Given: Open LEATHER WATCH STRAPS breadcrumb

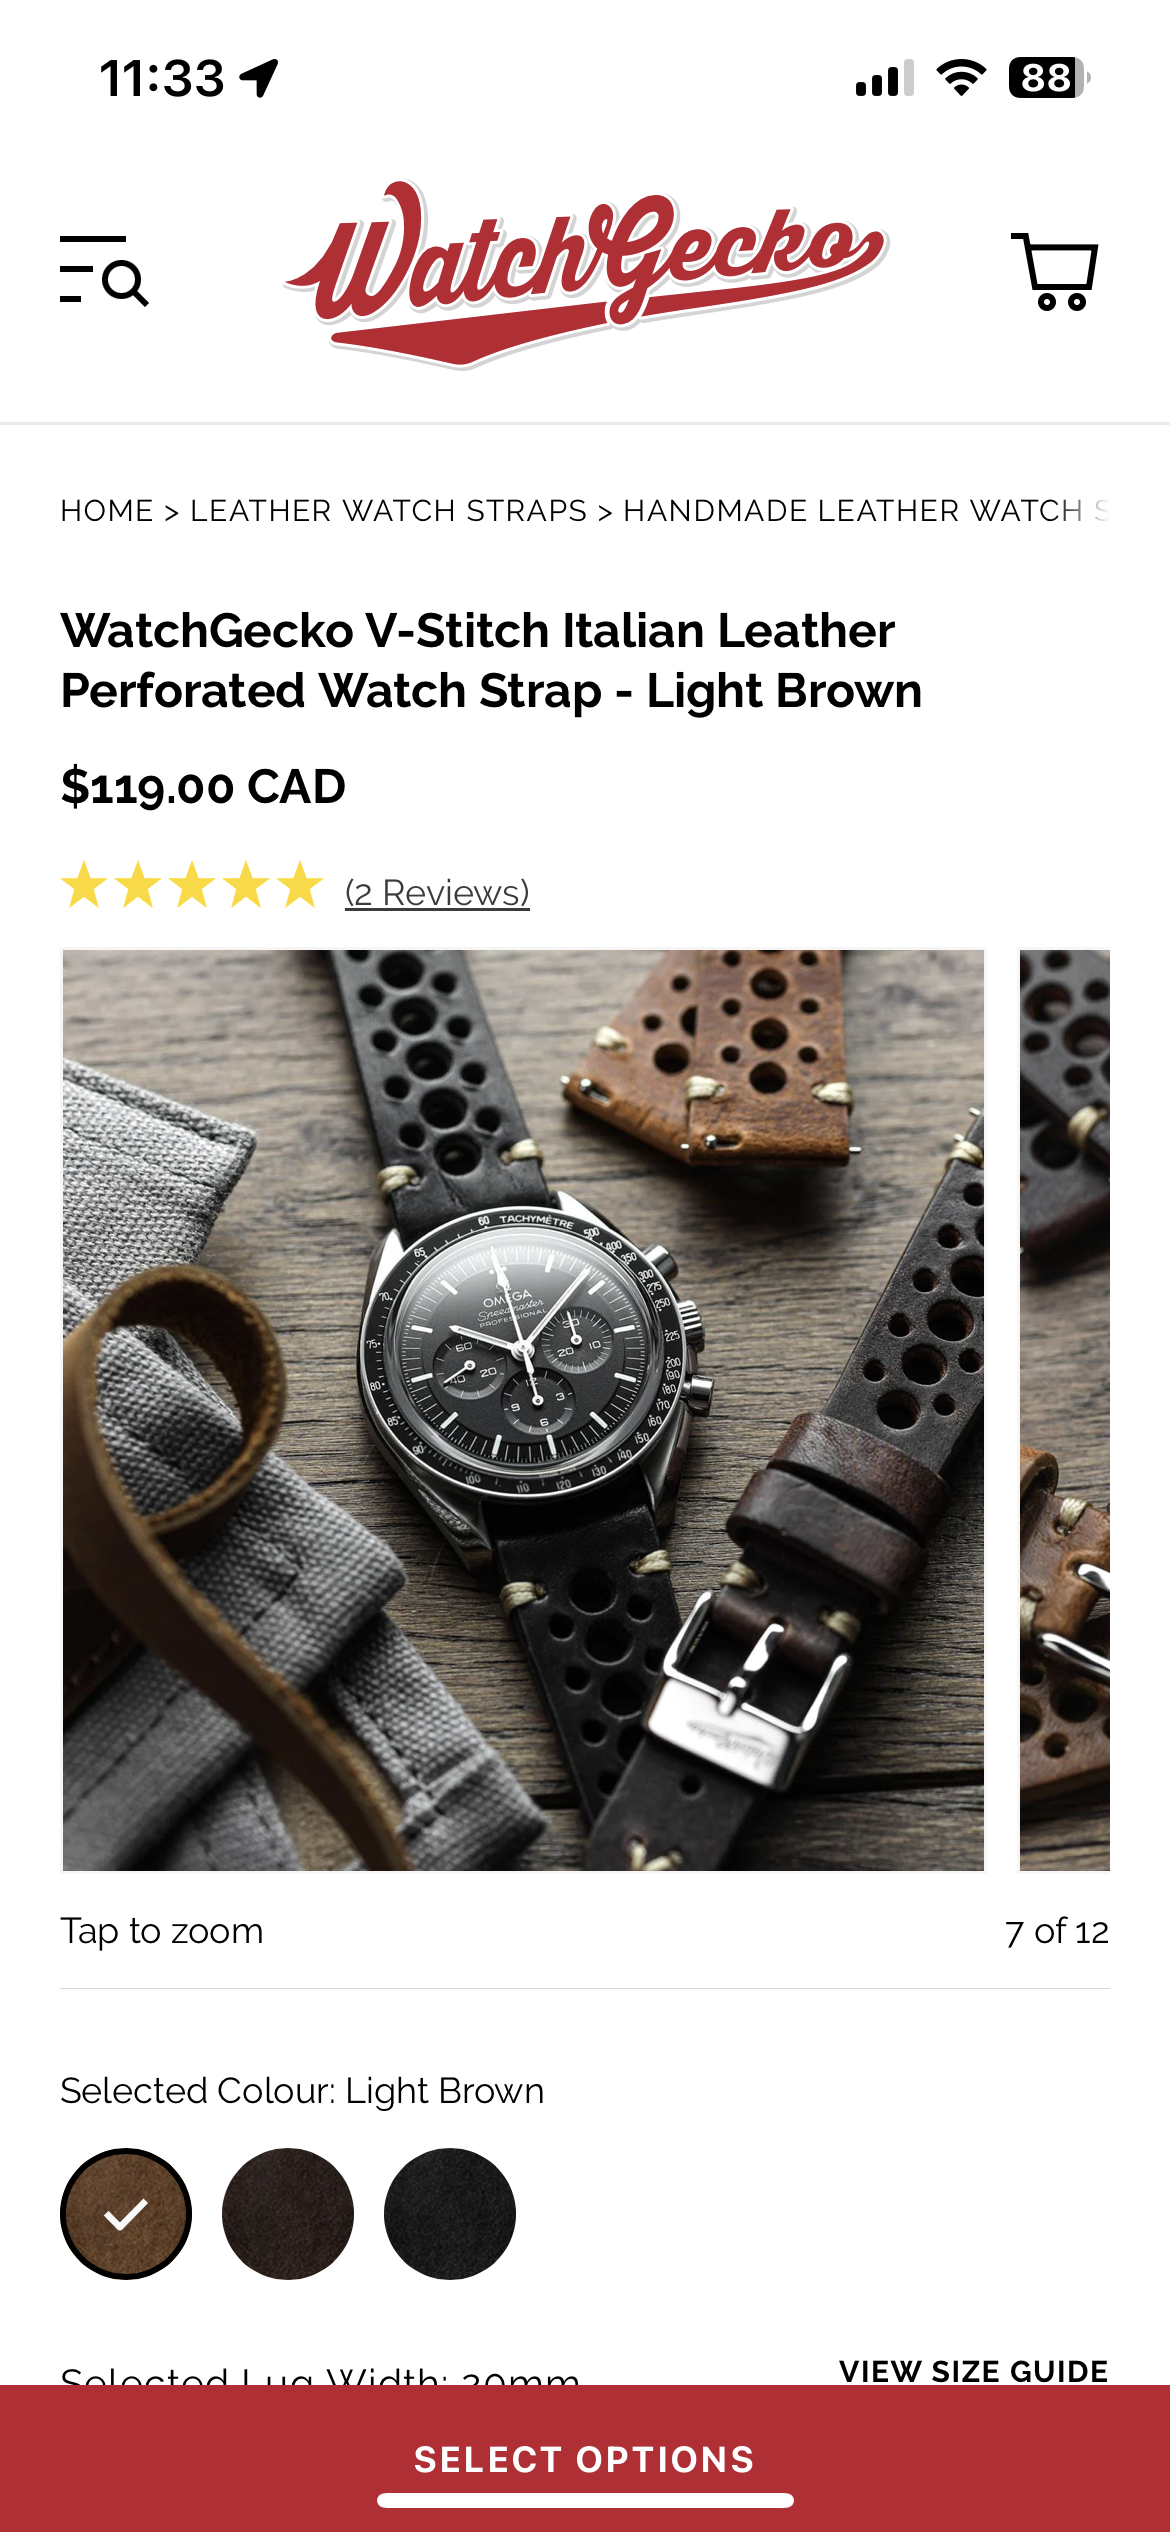Looking at the screenshot, I should pos(388,511).
